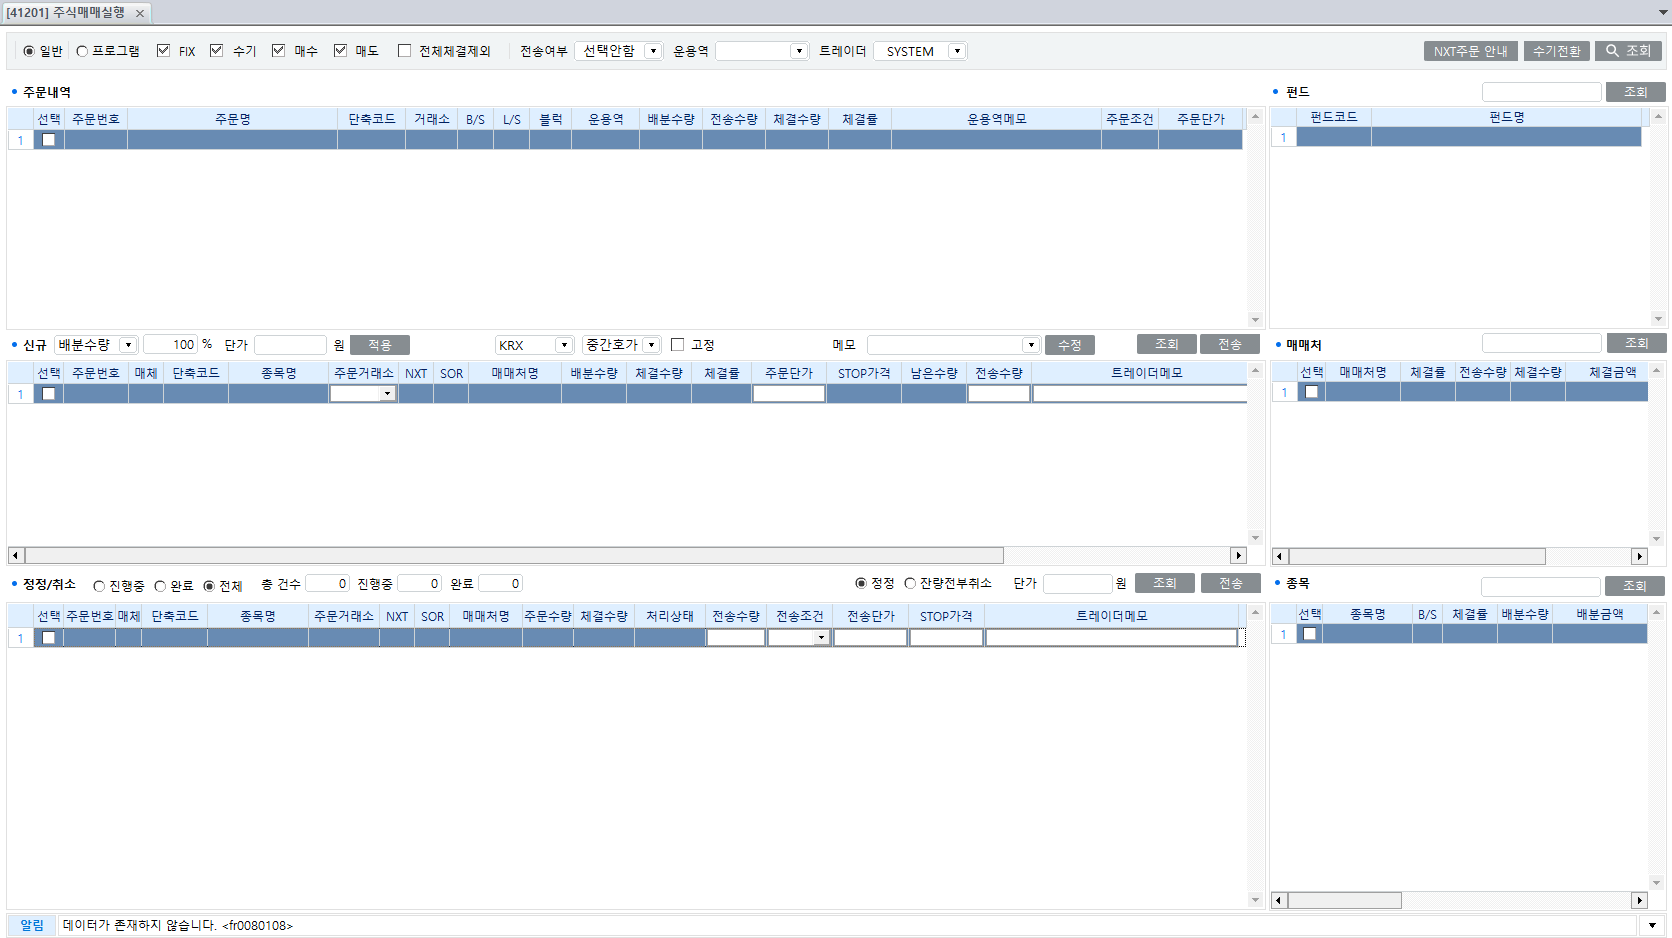Uncheck the 매도 checkbox
Screen dimensions: 1672x938
point(340,51)
